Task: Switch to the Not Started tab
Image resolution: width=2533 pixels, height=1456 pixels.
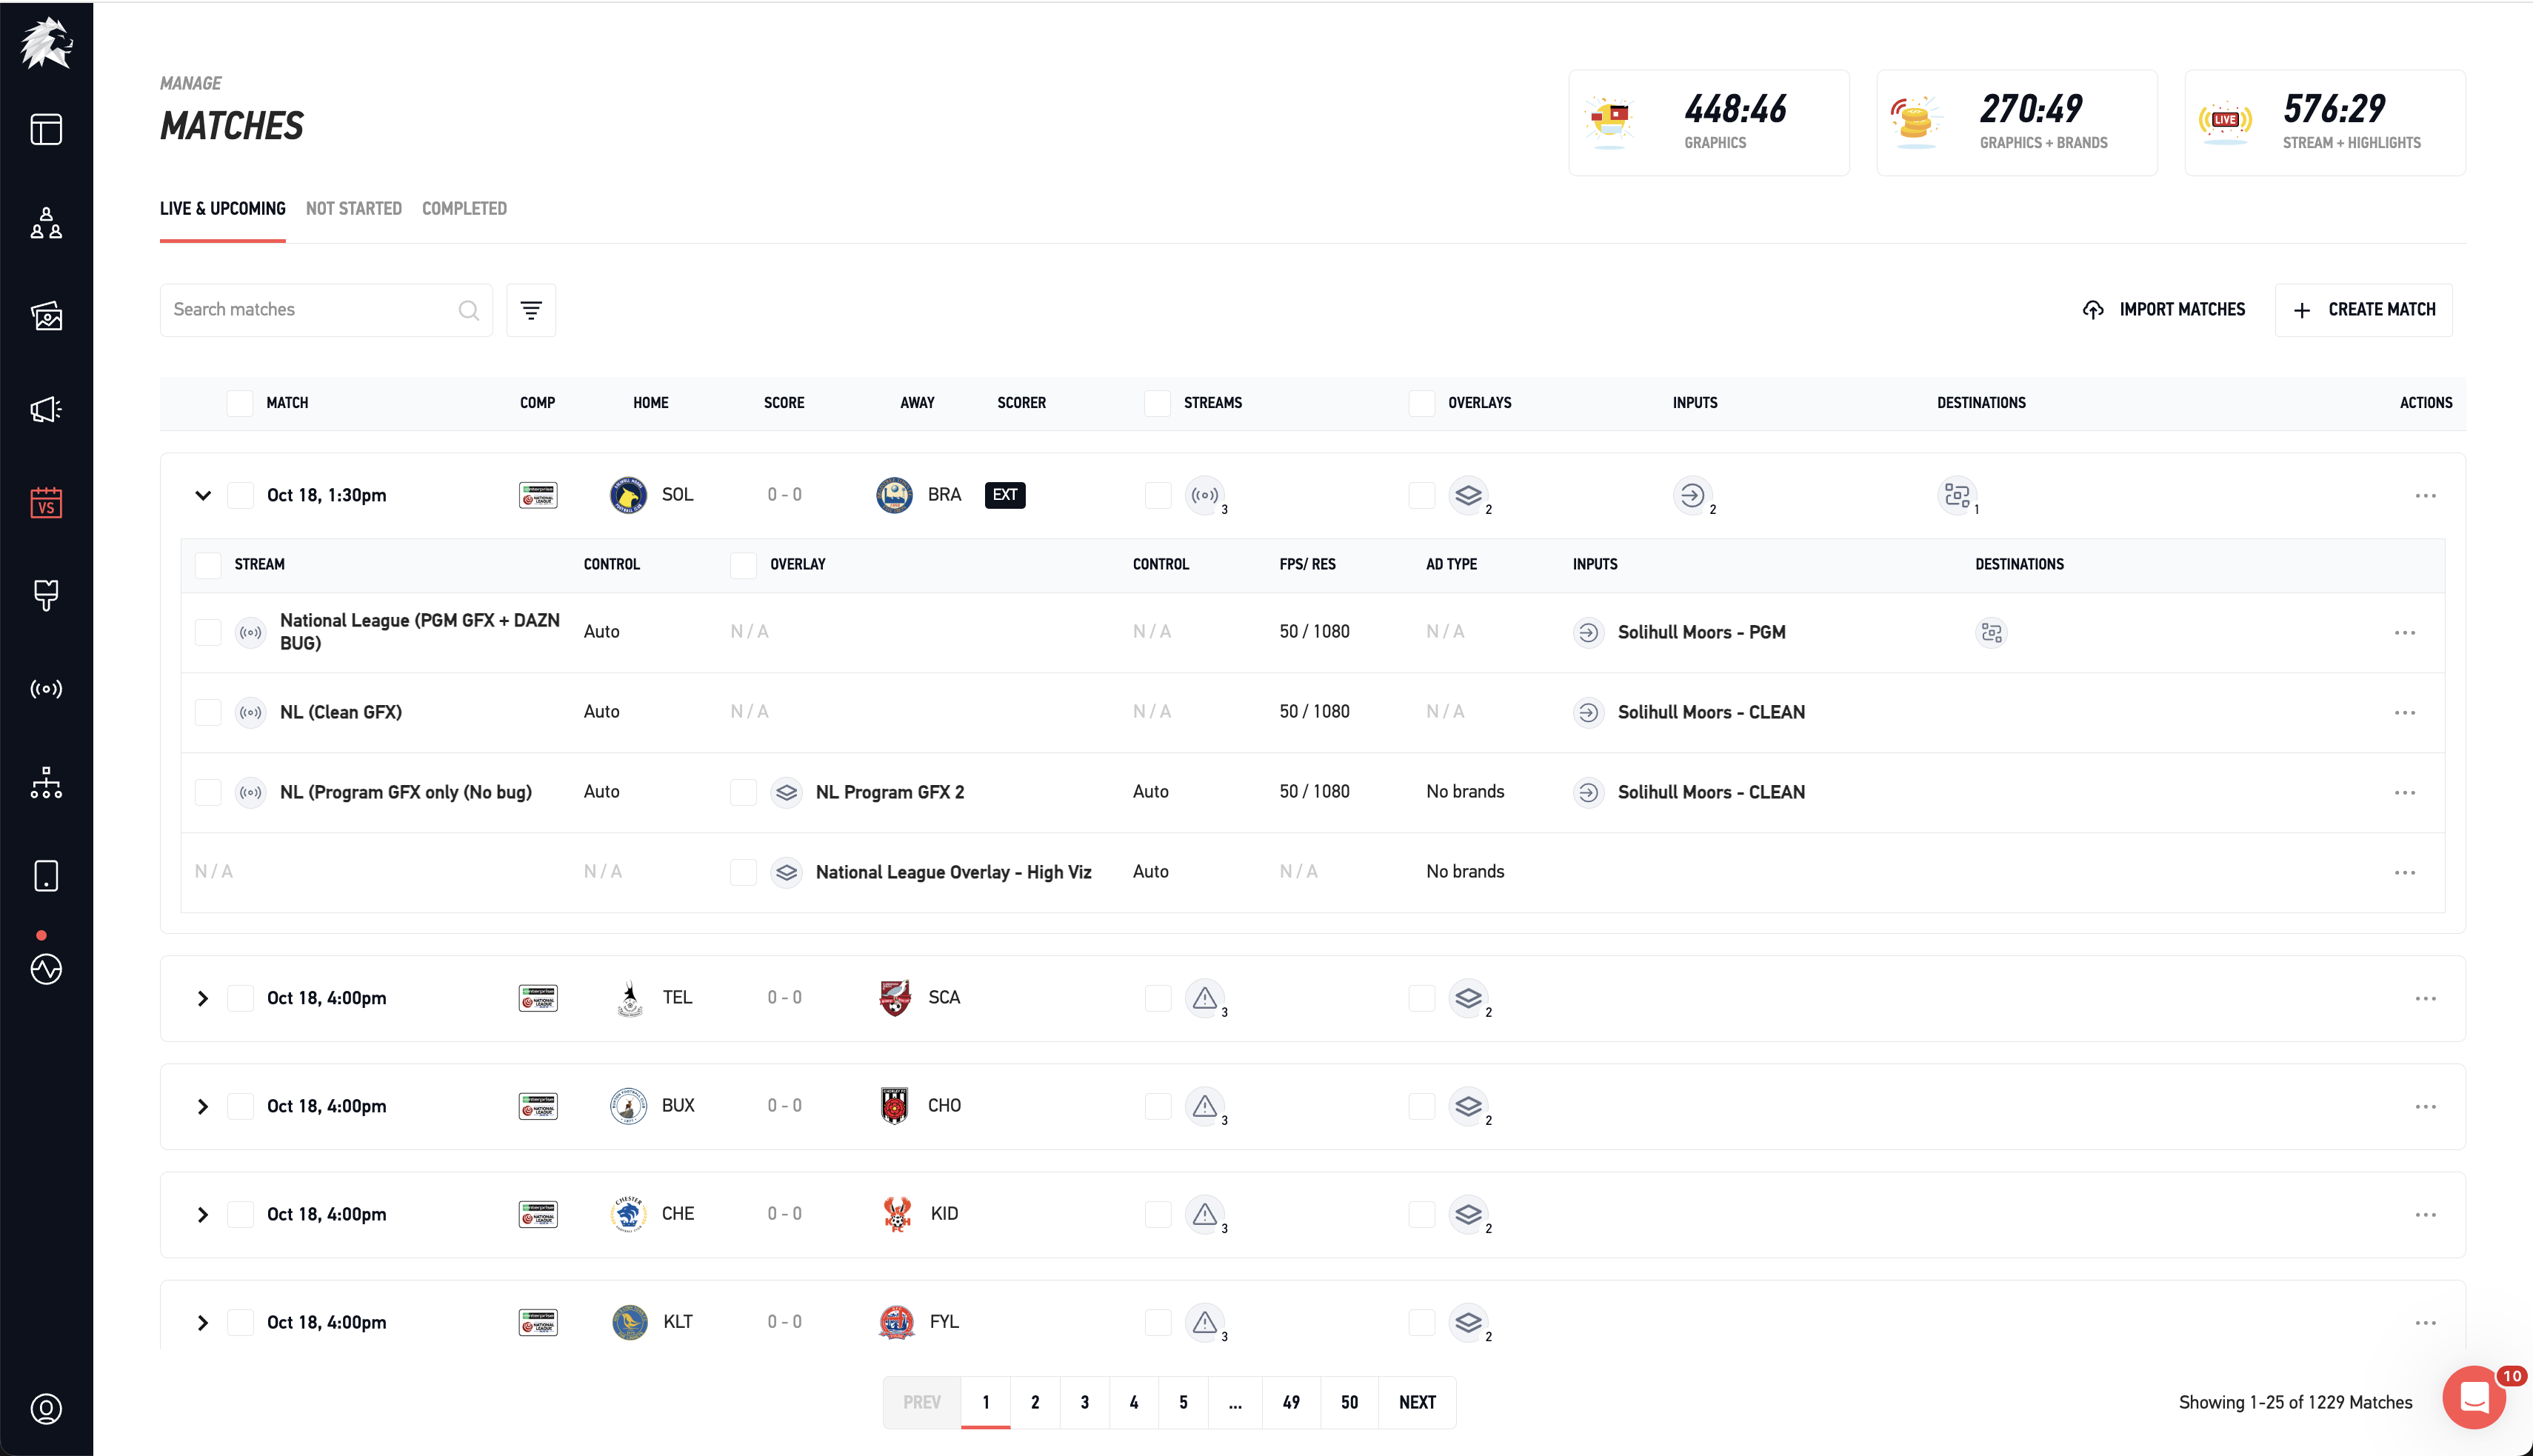Action: (x=353, y=209)
